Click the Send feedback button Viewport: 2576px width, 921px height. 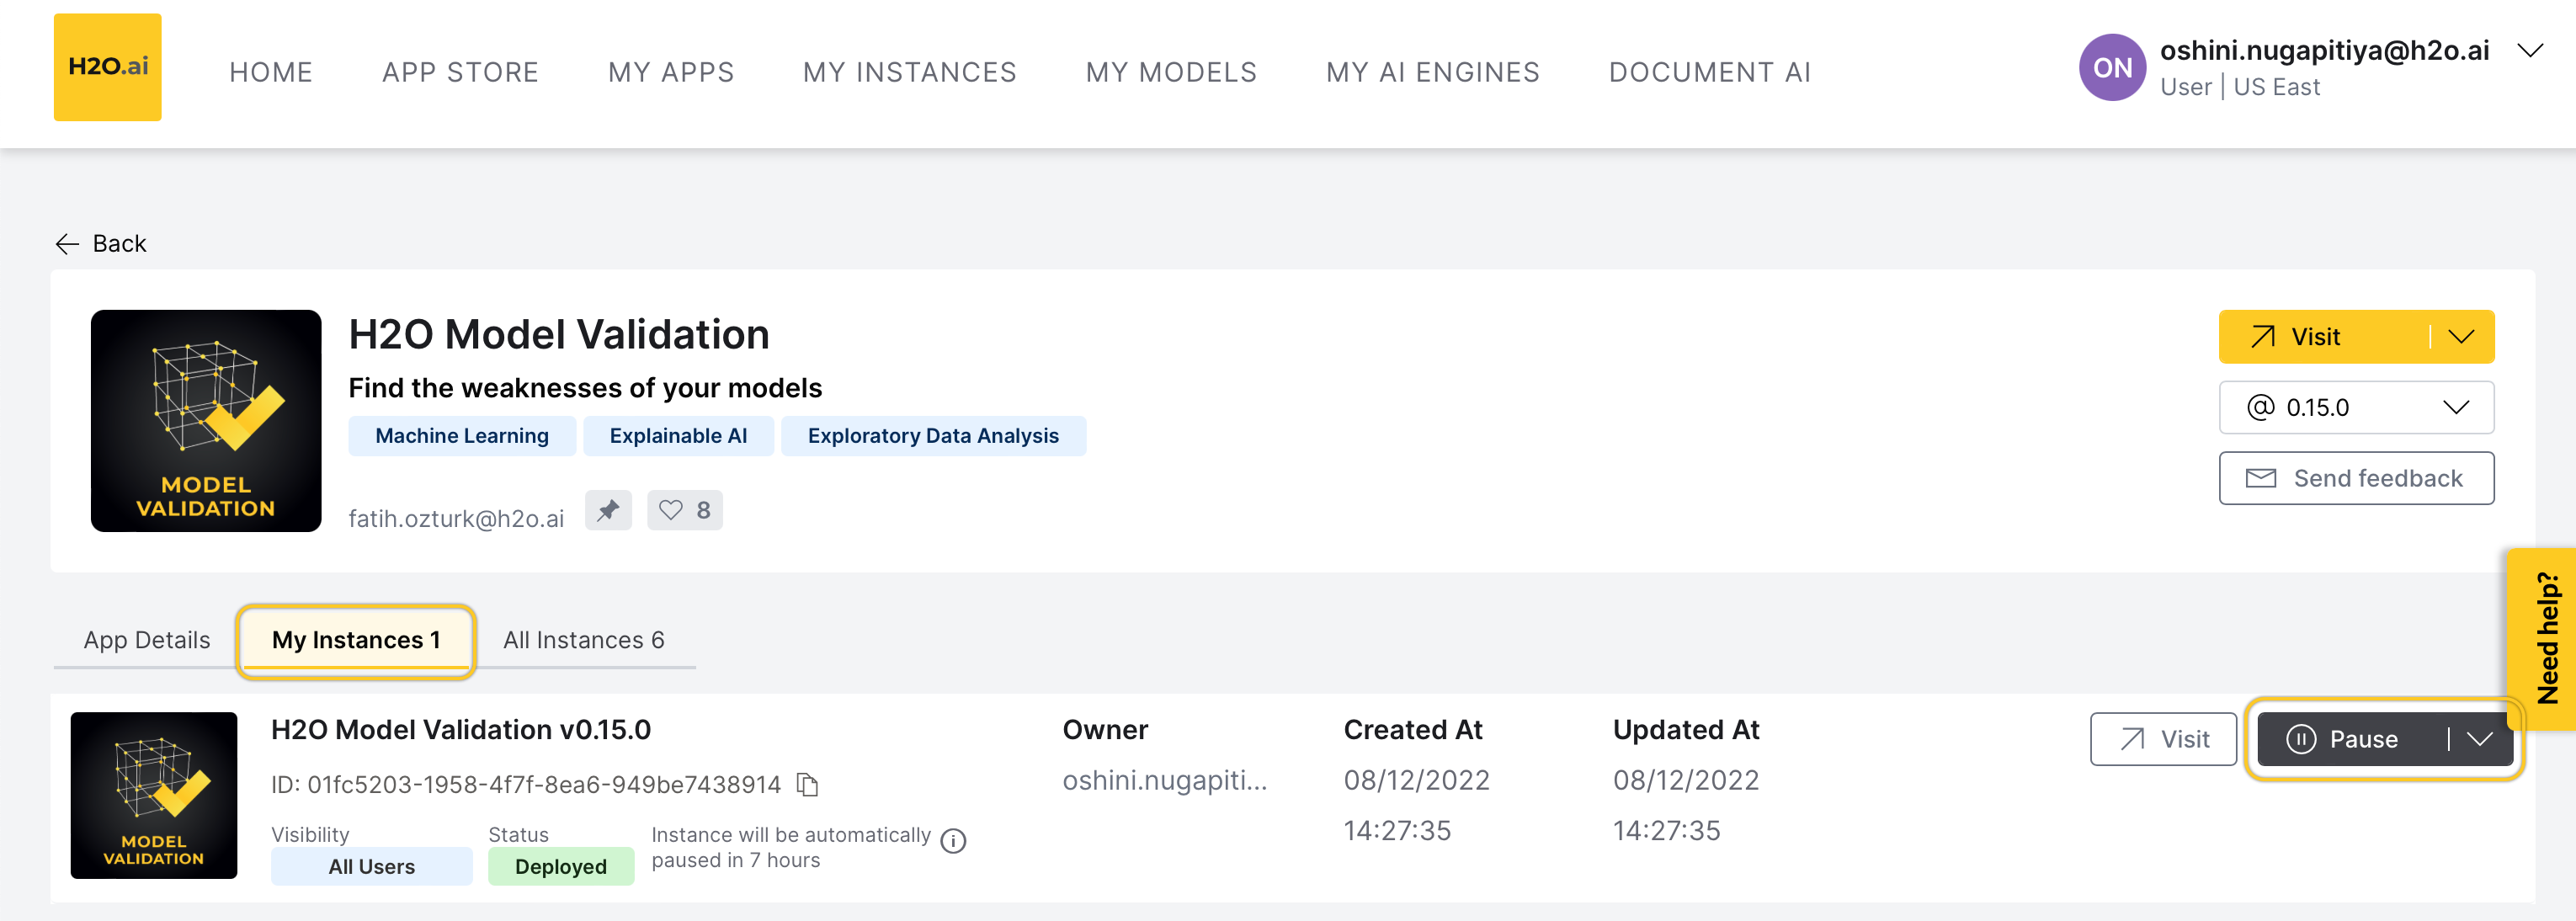pos(2355,479)
